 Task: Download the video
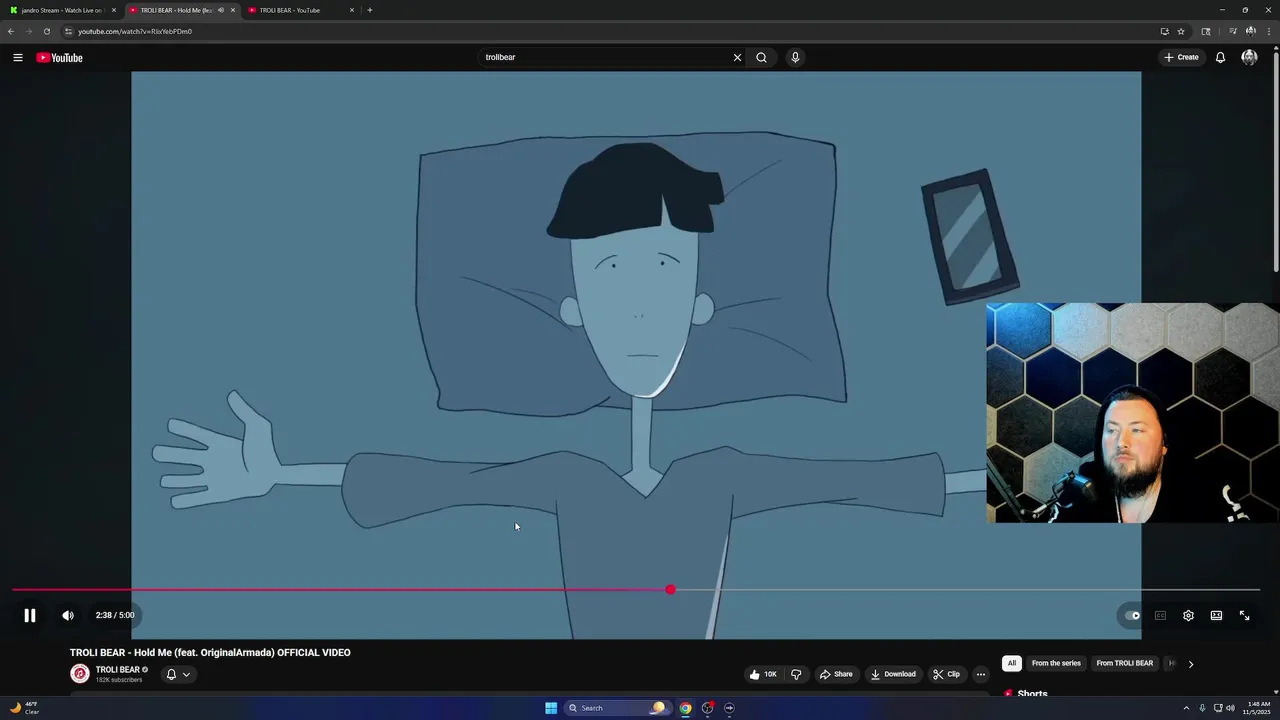(894, 674)
